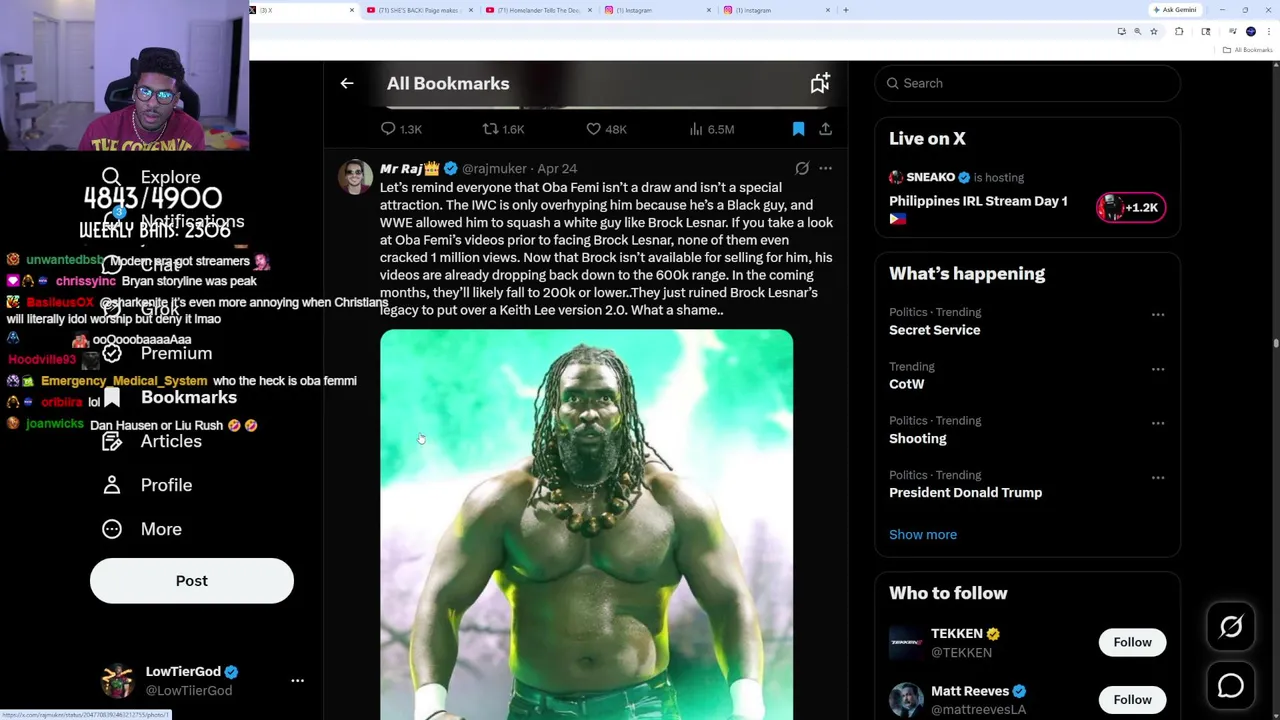Viewport: 1280px width, 720px height.
Task: Open the Secret Service trending topic
Action: 935,330
